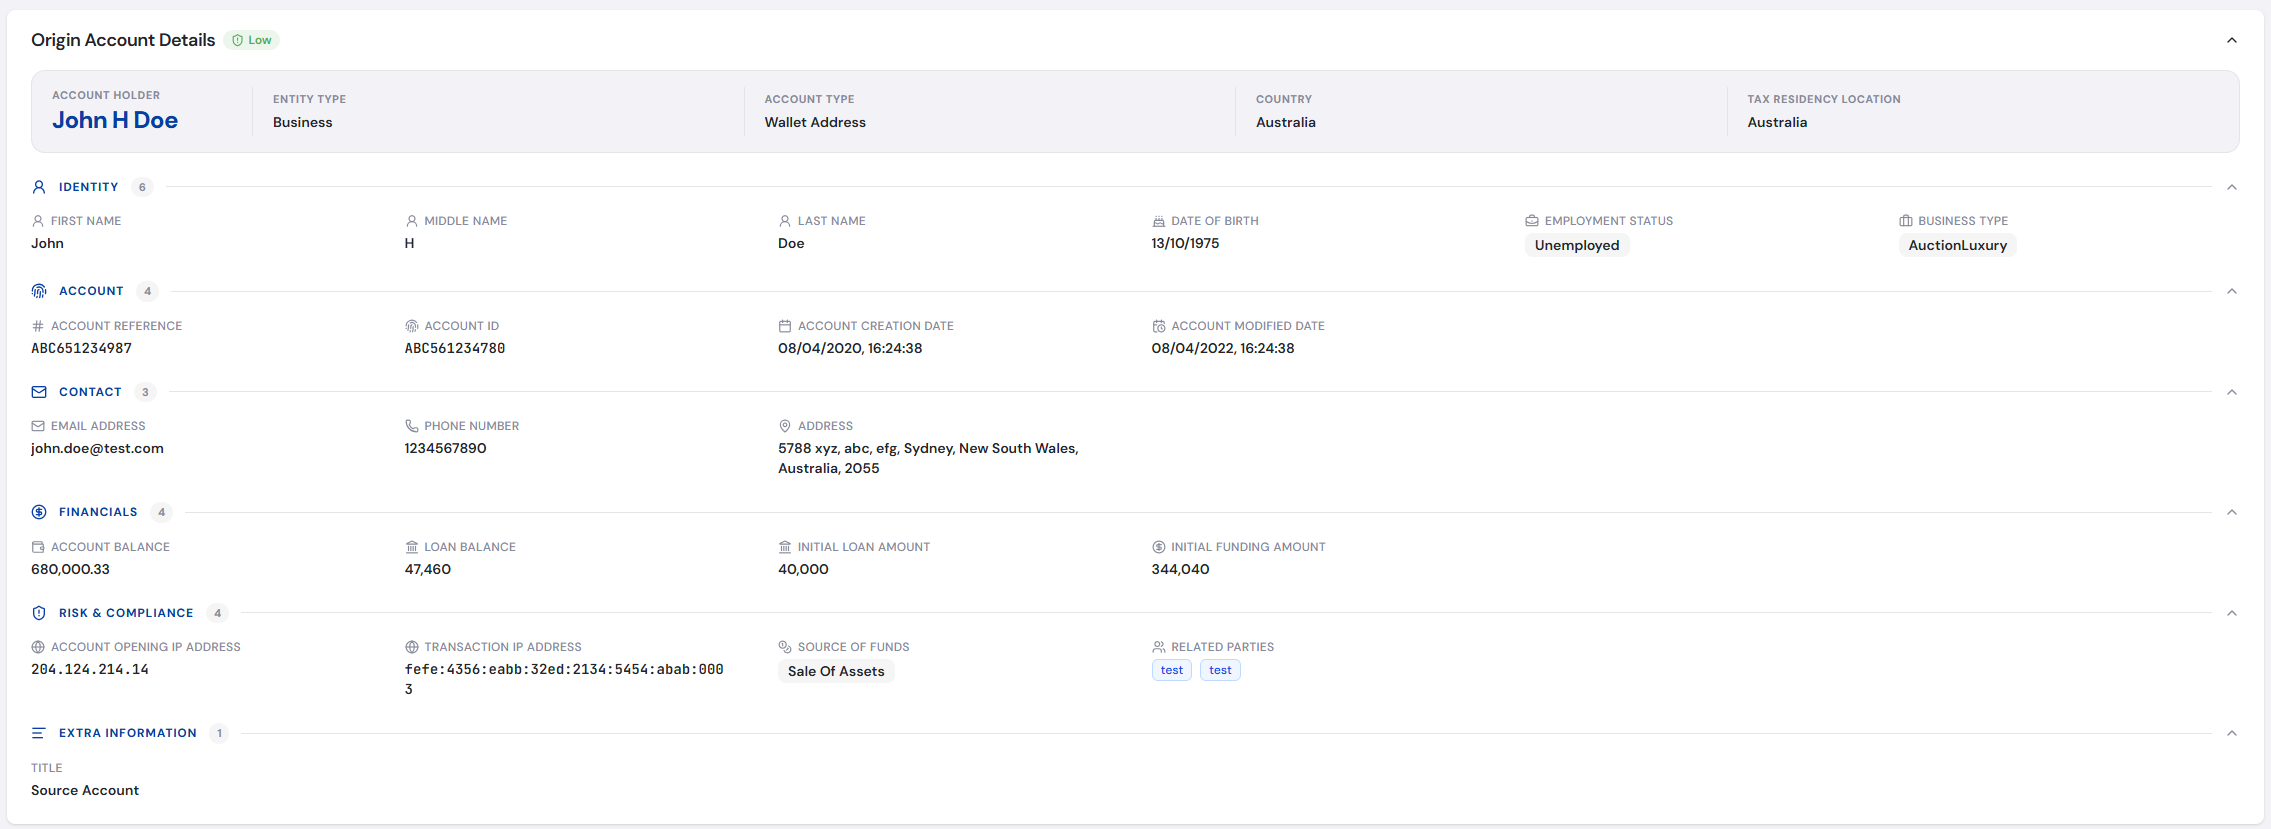Click the Source of Funds coins icon
The width and height of the screenshot is (2271, 829).
point(785,647)
